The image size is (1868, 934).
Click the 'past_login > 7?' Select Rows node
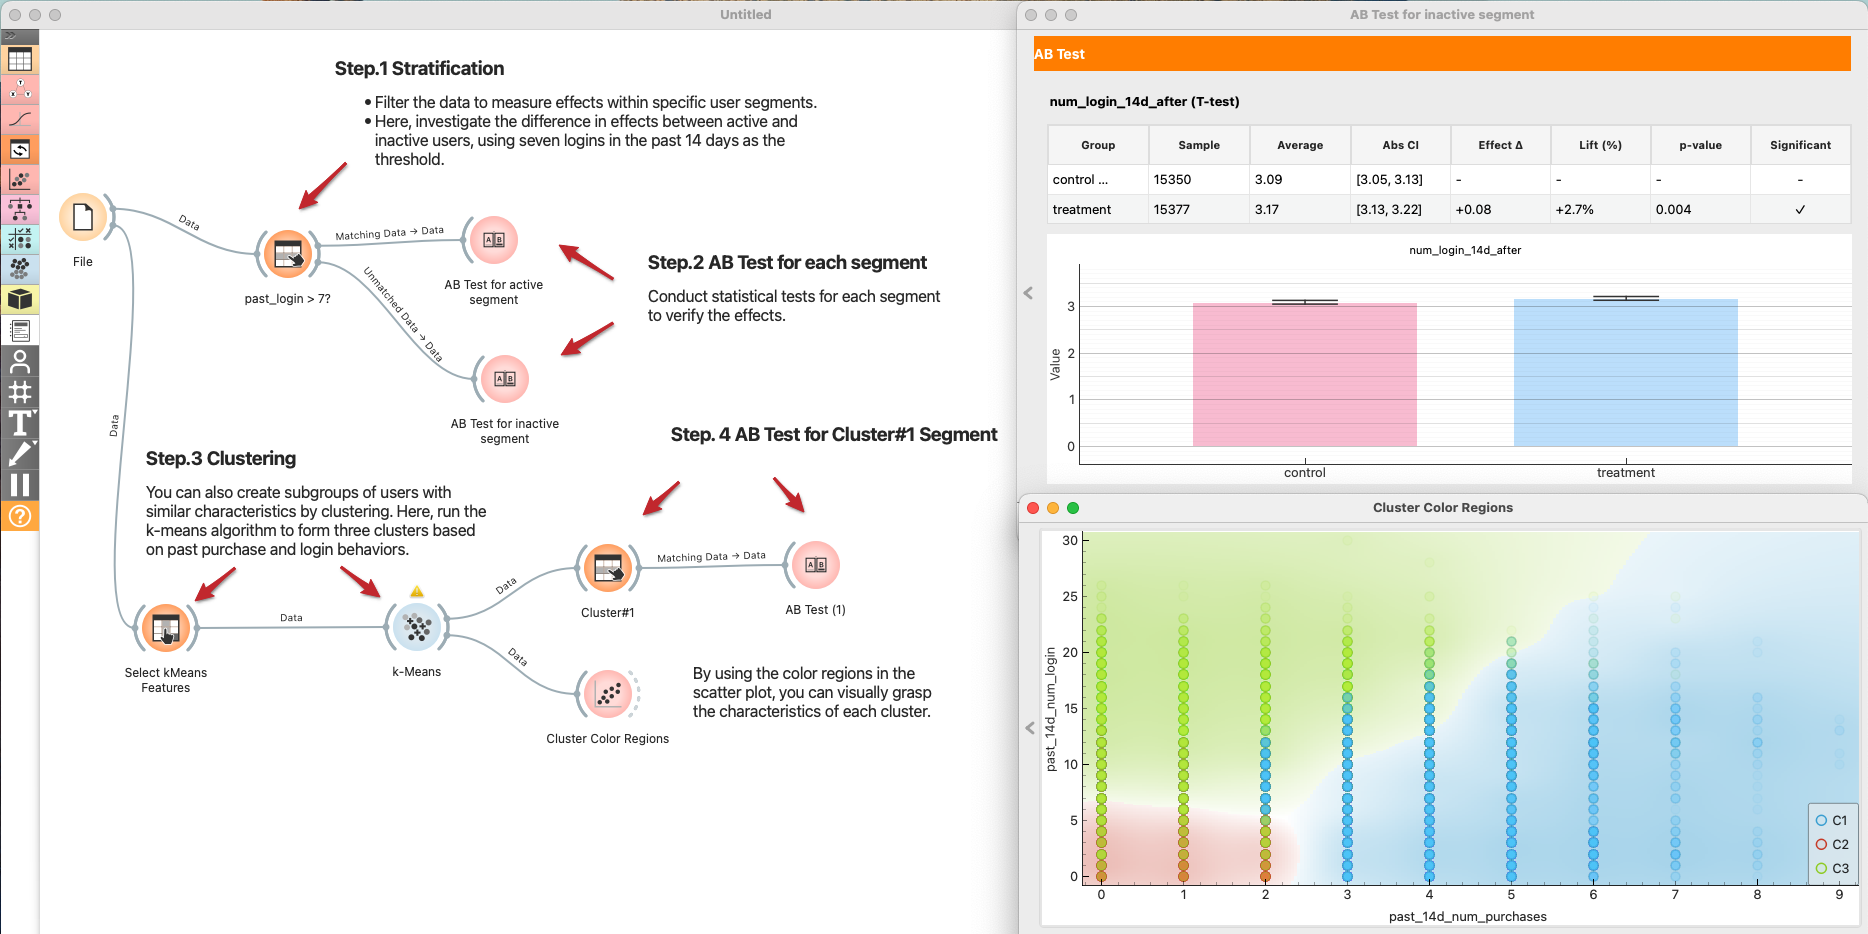pos(288,254)
